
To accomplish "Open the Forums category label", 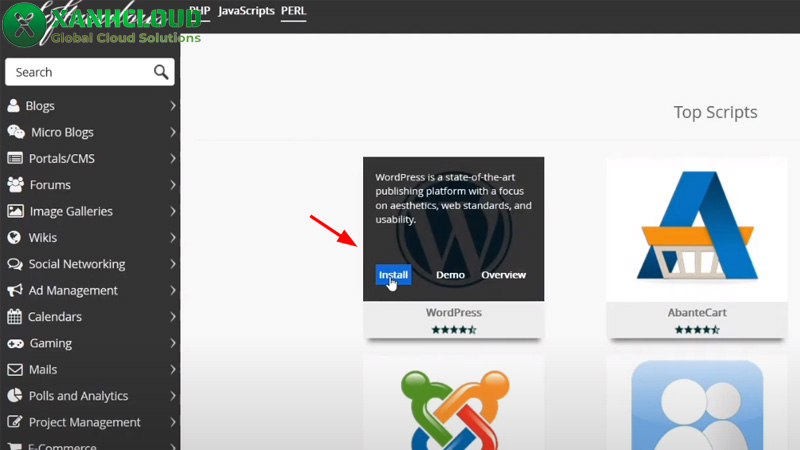I will 50,185.
